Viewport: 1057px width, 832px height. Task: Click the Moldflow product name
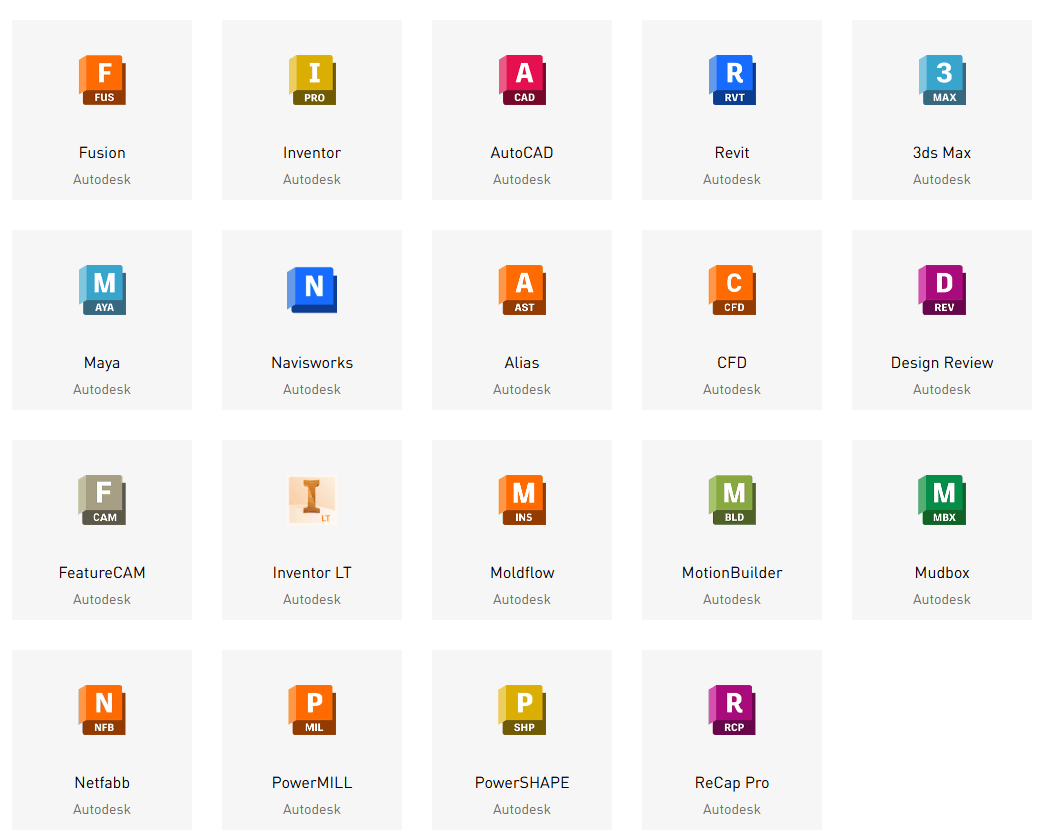click(x=522, y=573)
